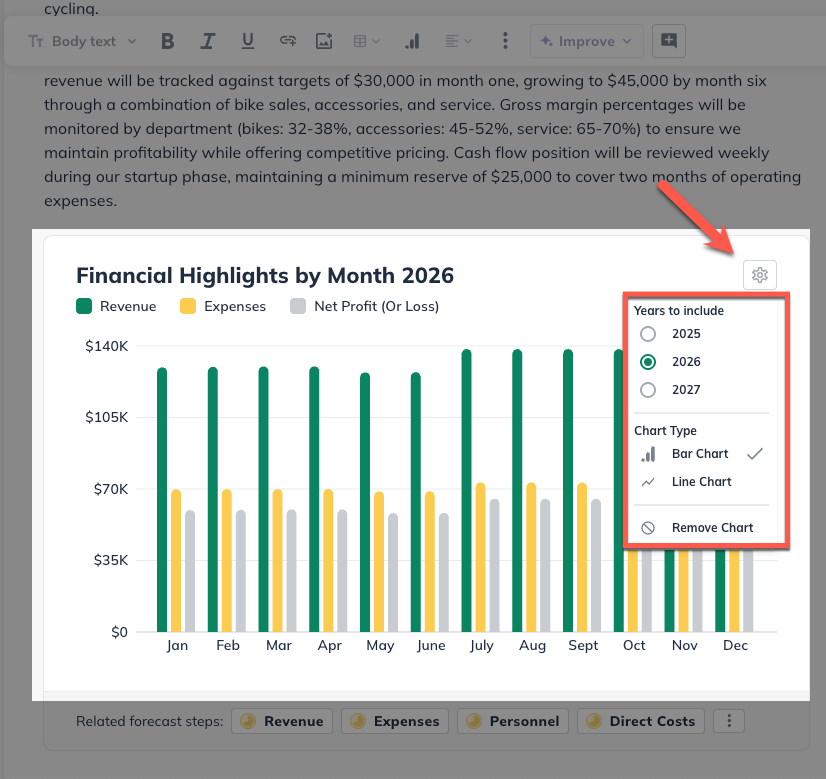Click the Dec label on the chart axis
The image size is (826, 779).
(735, 645)
